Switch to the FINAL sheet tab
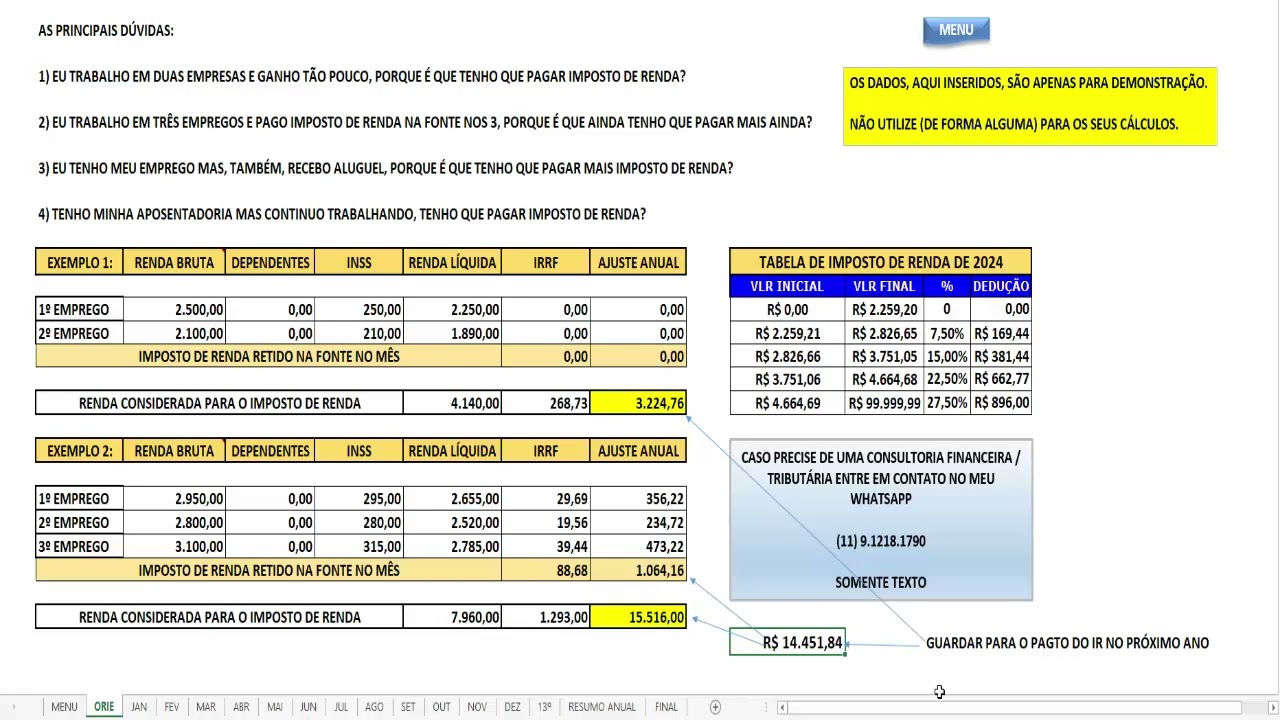The image size is (1280, 720). click(x=666, y=707)
